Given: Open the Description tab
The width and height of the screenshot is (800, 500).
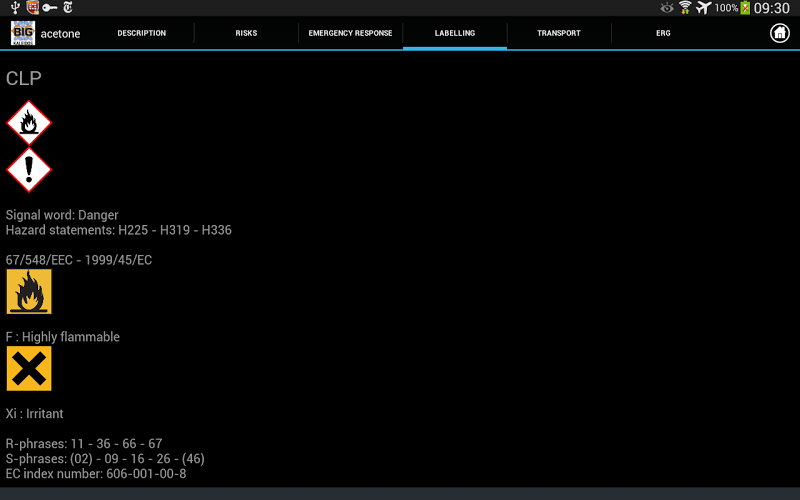Looking at the screenshot, I should click(141, 33).
